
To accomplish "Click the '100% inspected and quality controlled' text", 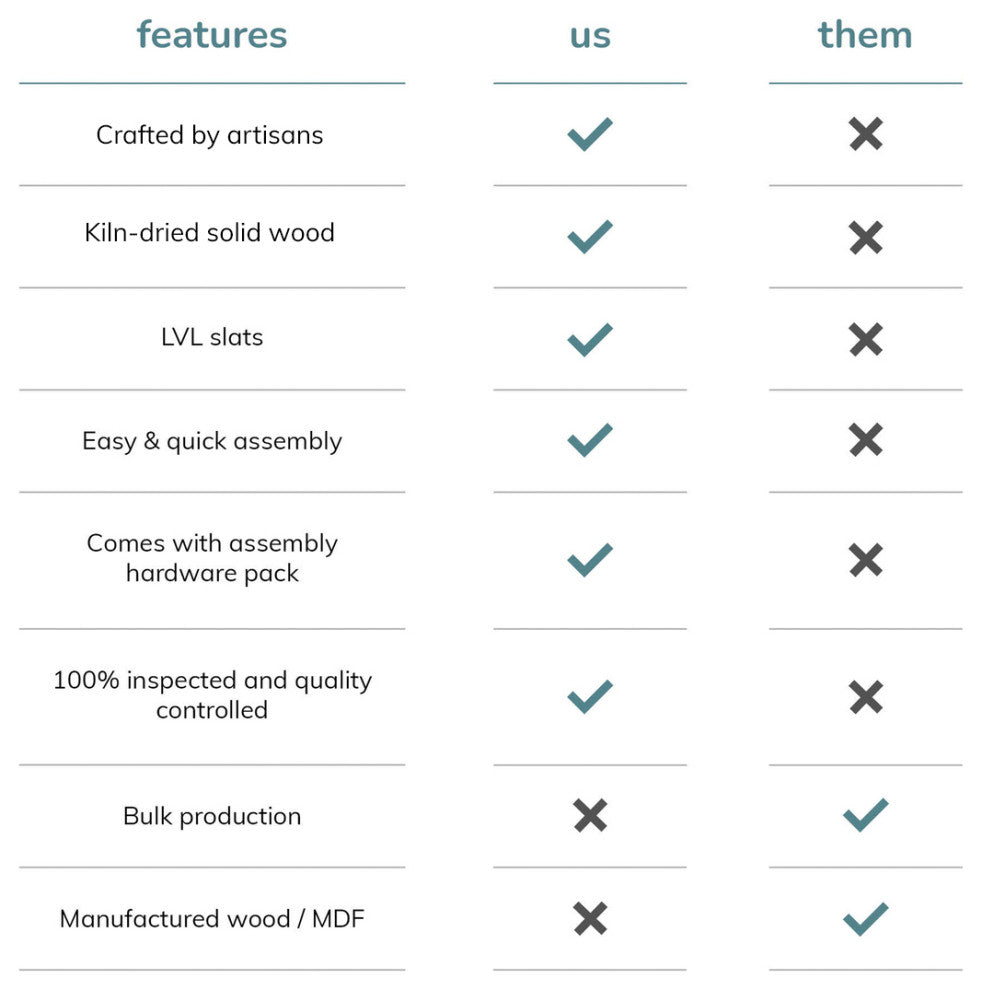I will pos(212,695).
